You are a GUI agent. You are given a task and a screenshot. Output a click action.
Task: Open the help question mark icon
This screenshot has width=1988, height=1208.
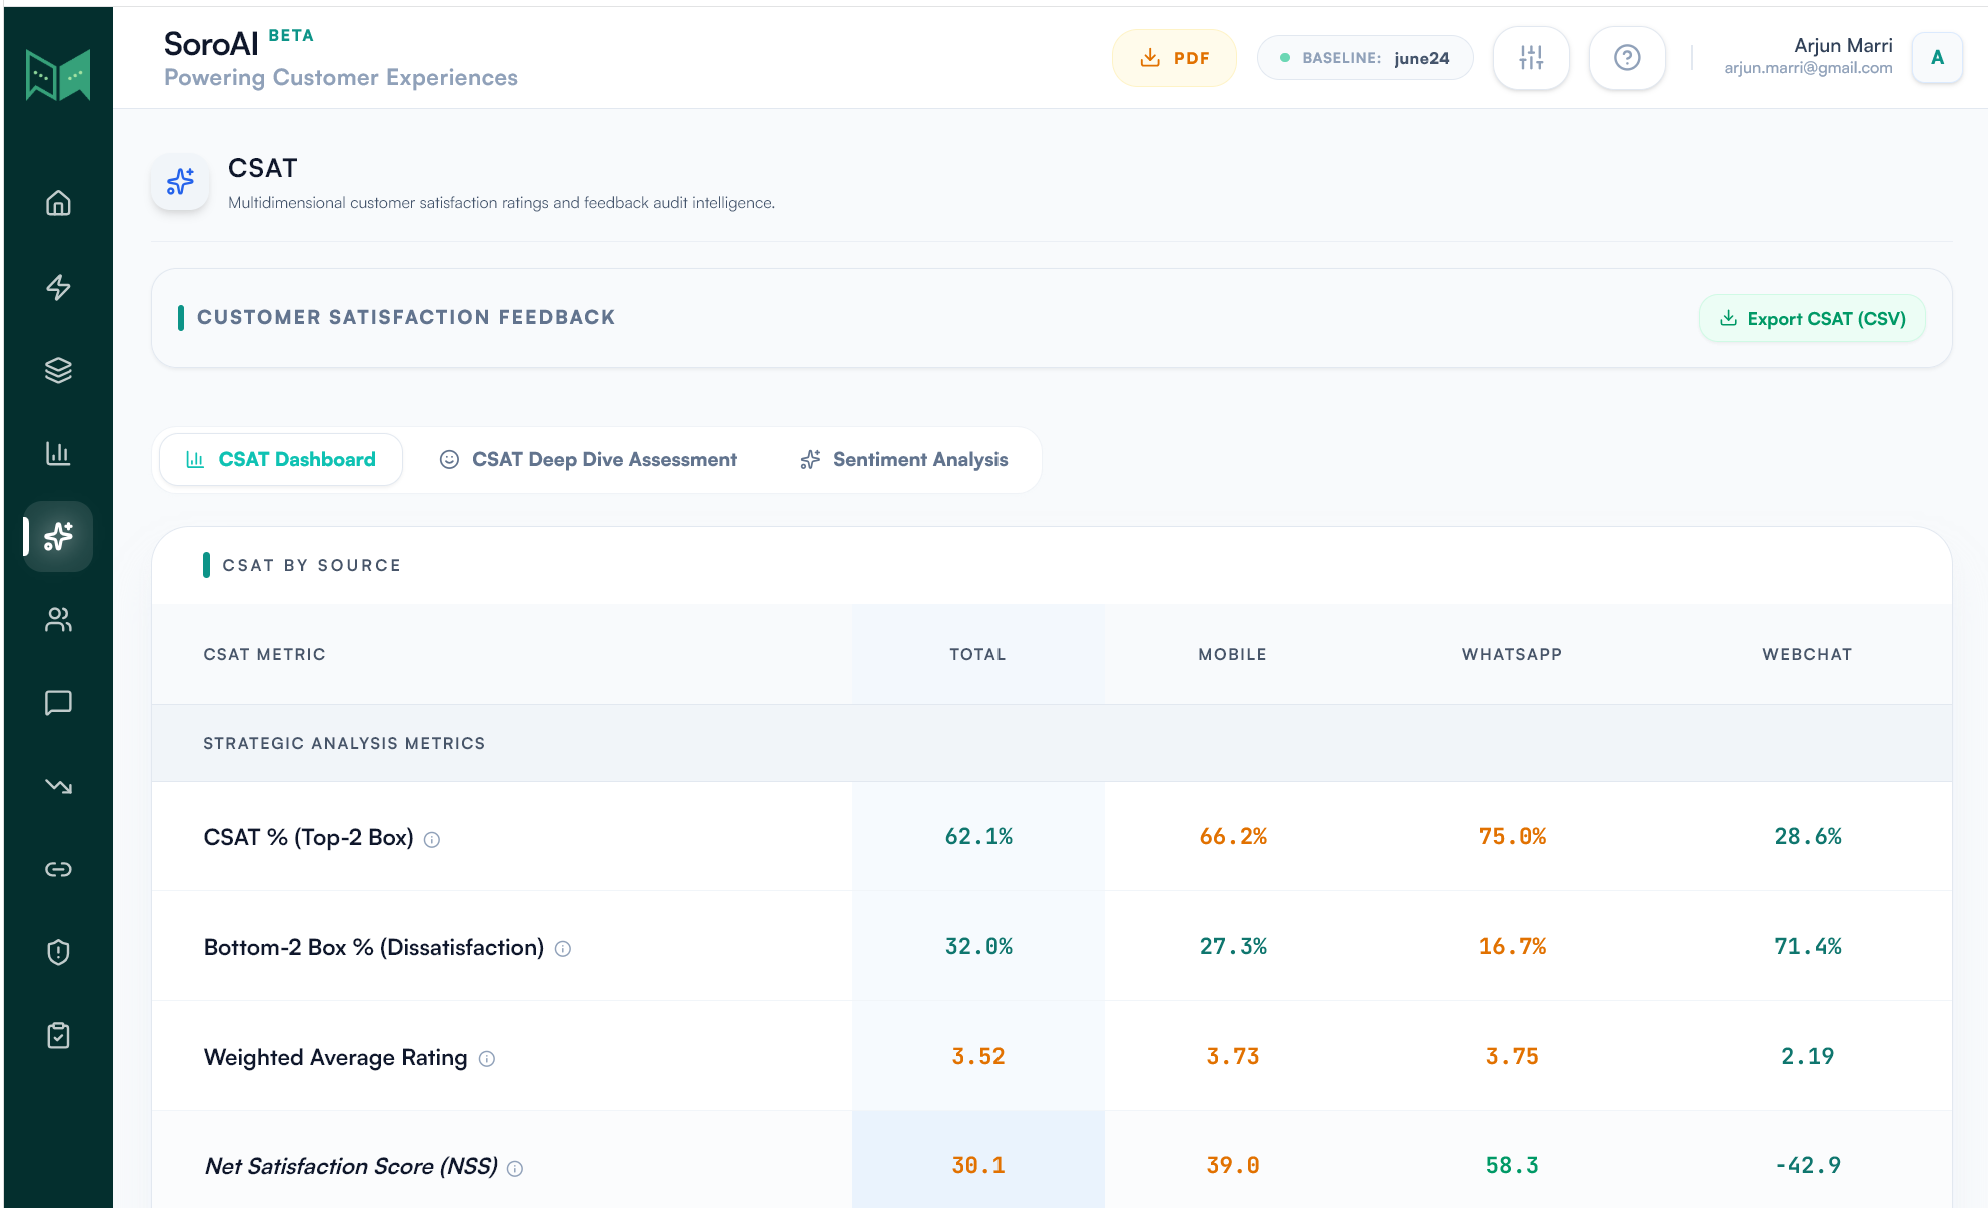click(x=1627, y=58)
